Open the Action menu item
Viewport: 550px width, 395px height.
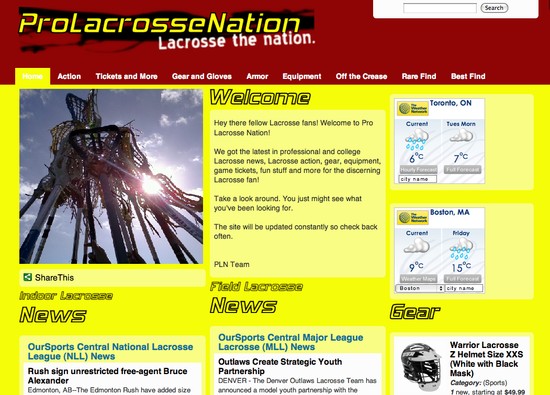point(69,76)
